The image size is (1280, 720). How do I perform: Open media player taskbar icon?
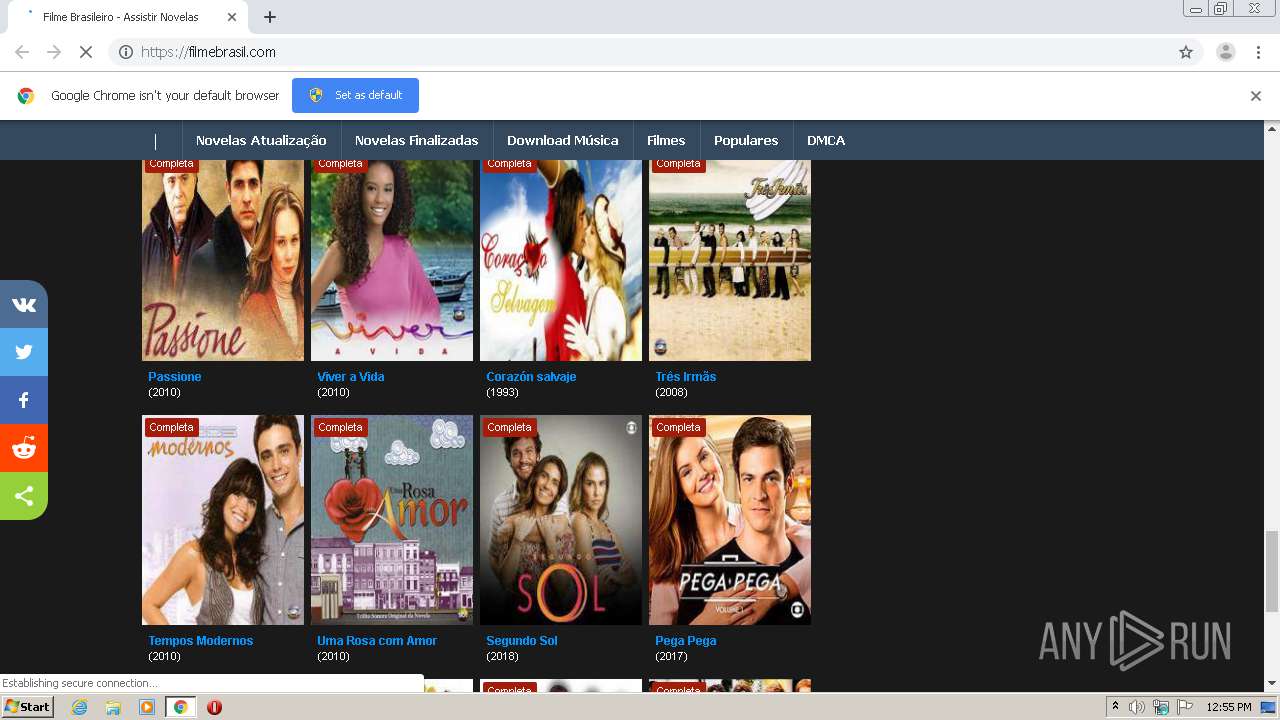click(x=147, y=707)
